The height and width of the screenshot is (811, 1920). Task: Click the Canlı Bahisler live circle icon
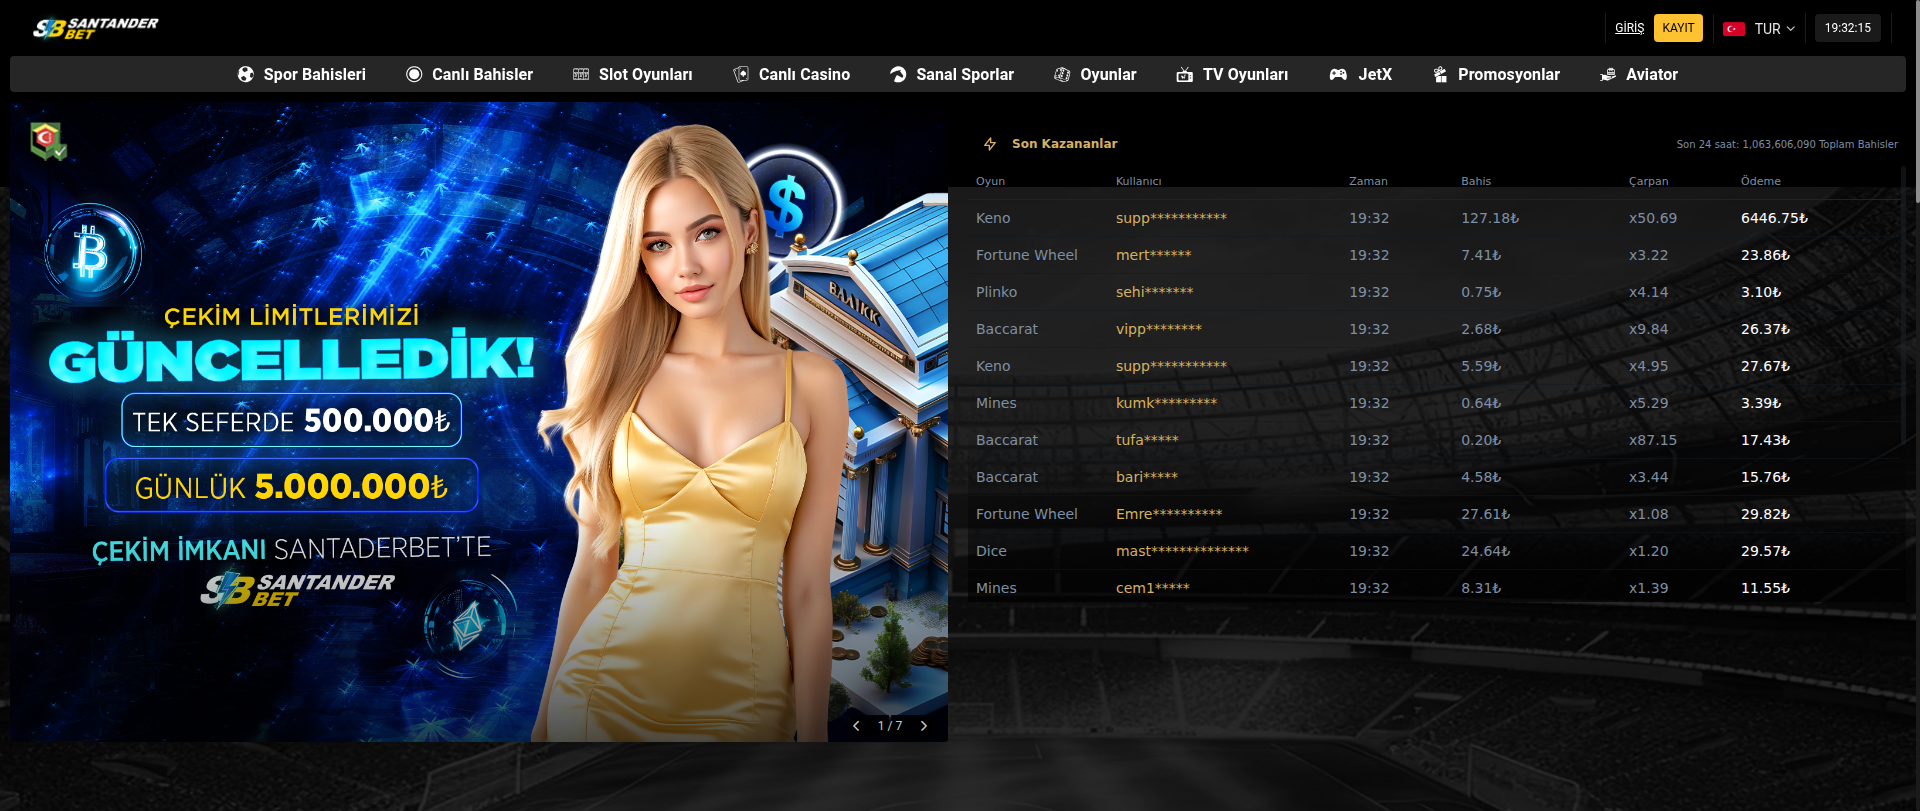[x=414, y=74]
